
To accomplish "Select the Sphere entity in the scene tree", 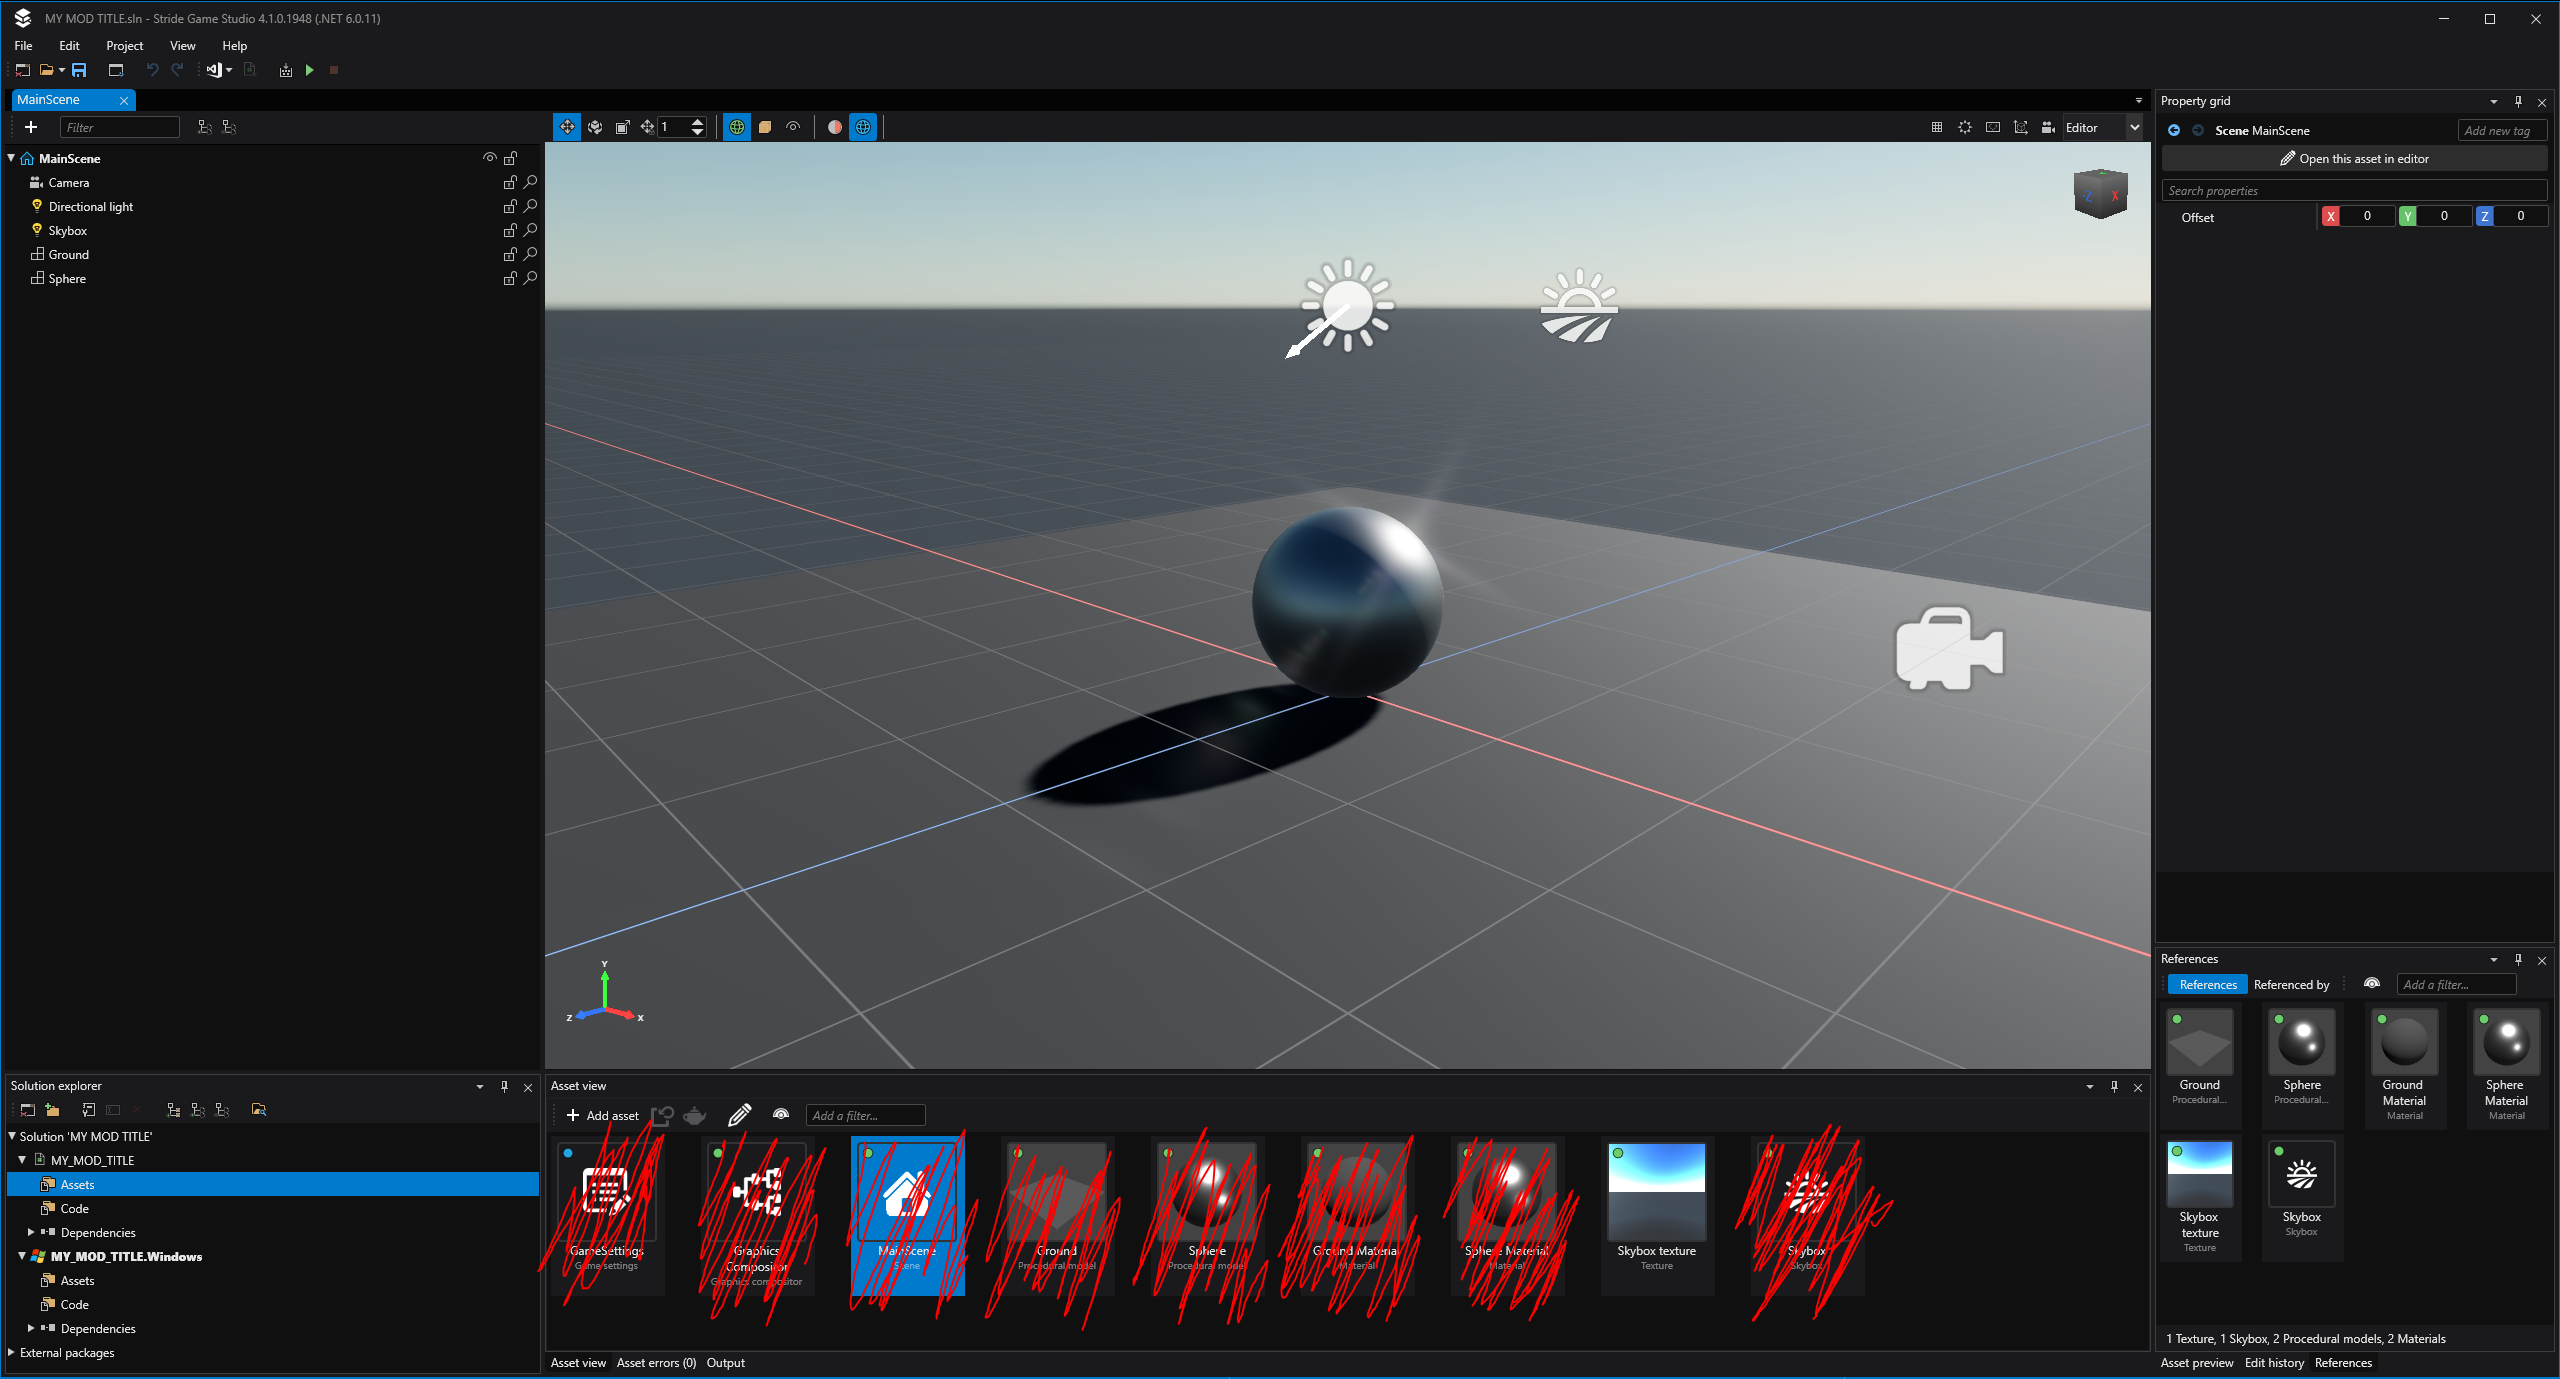I will pyautogui.click(x=67, y=278).
